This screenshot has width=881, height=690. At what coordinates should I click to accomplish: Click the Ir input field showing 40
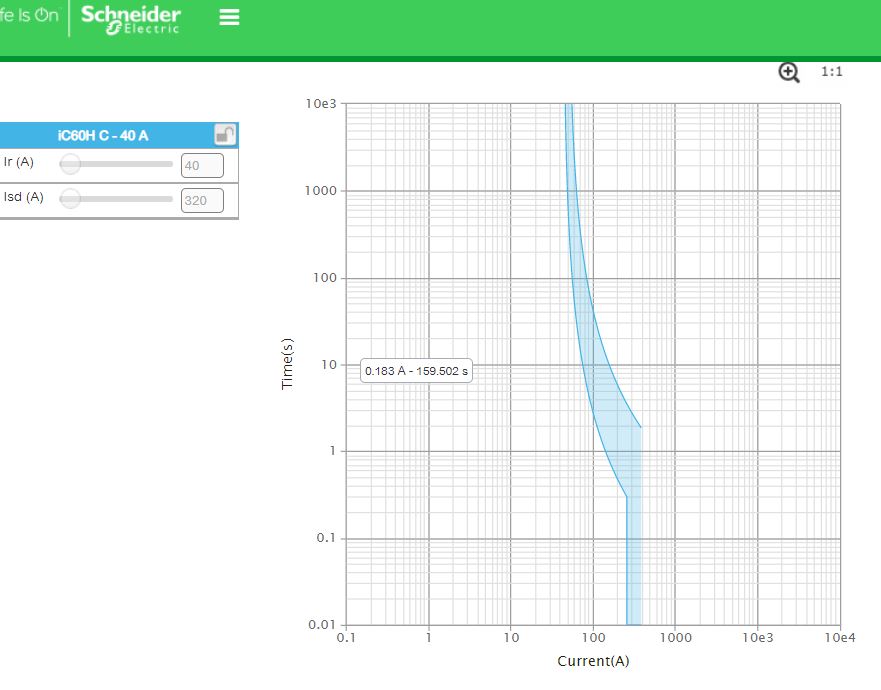[x=202, y=166]
